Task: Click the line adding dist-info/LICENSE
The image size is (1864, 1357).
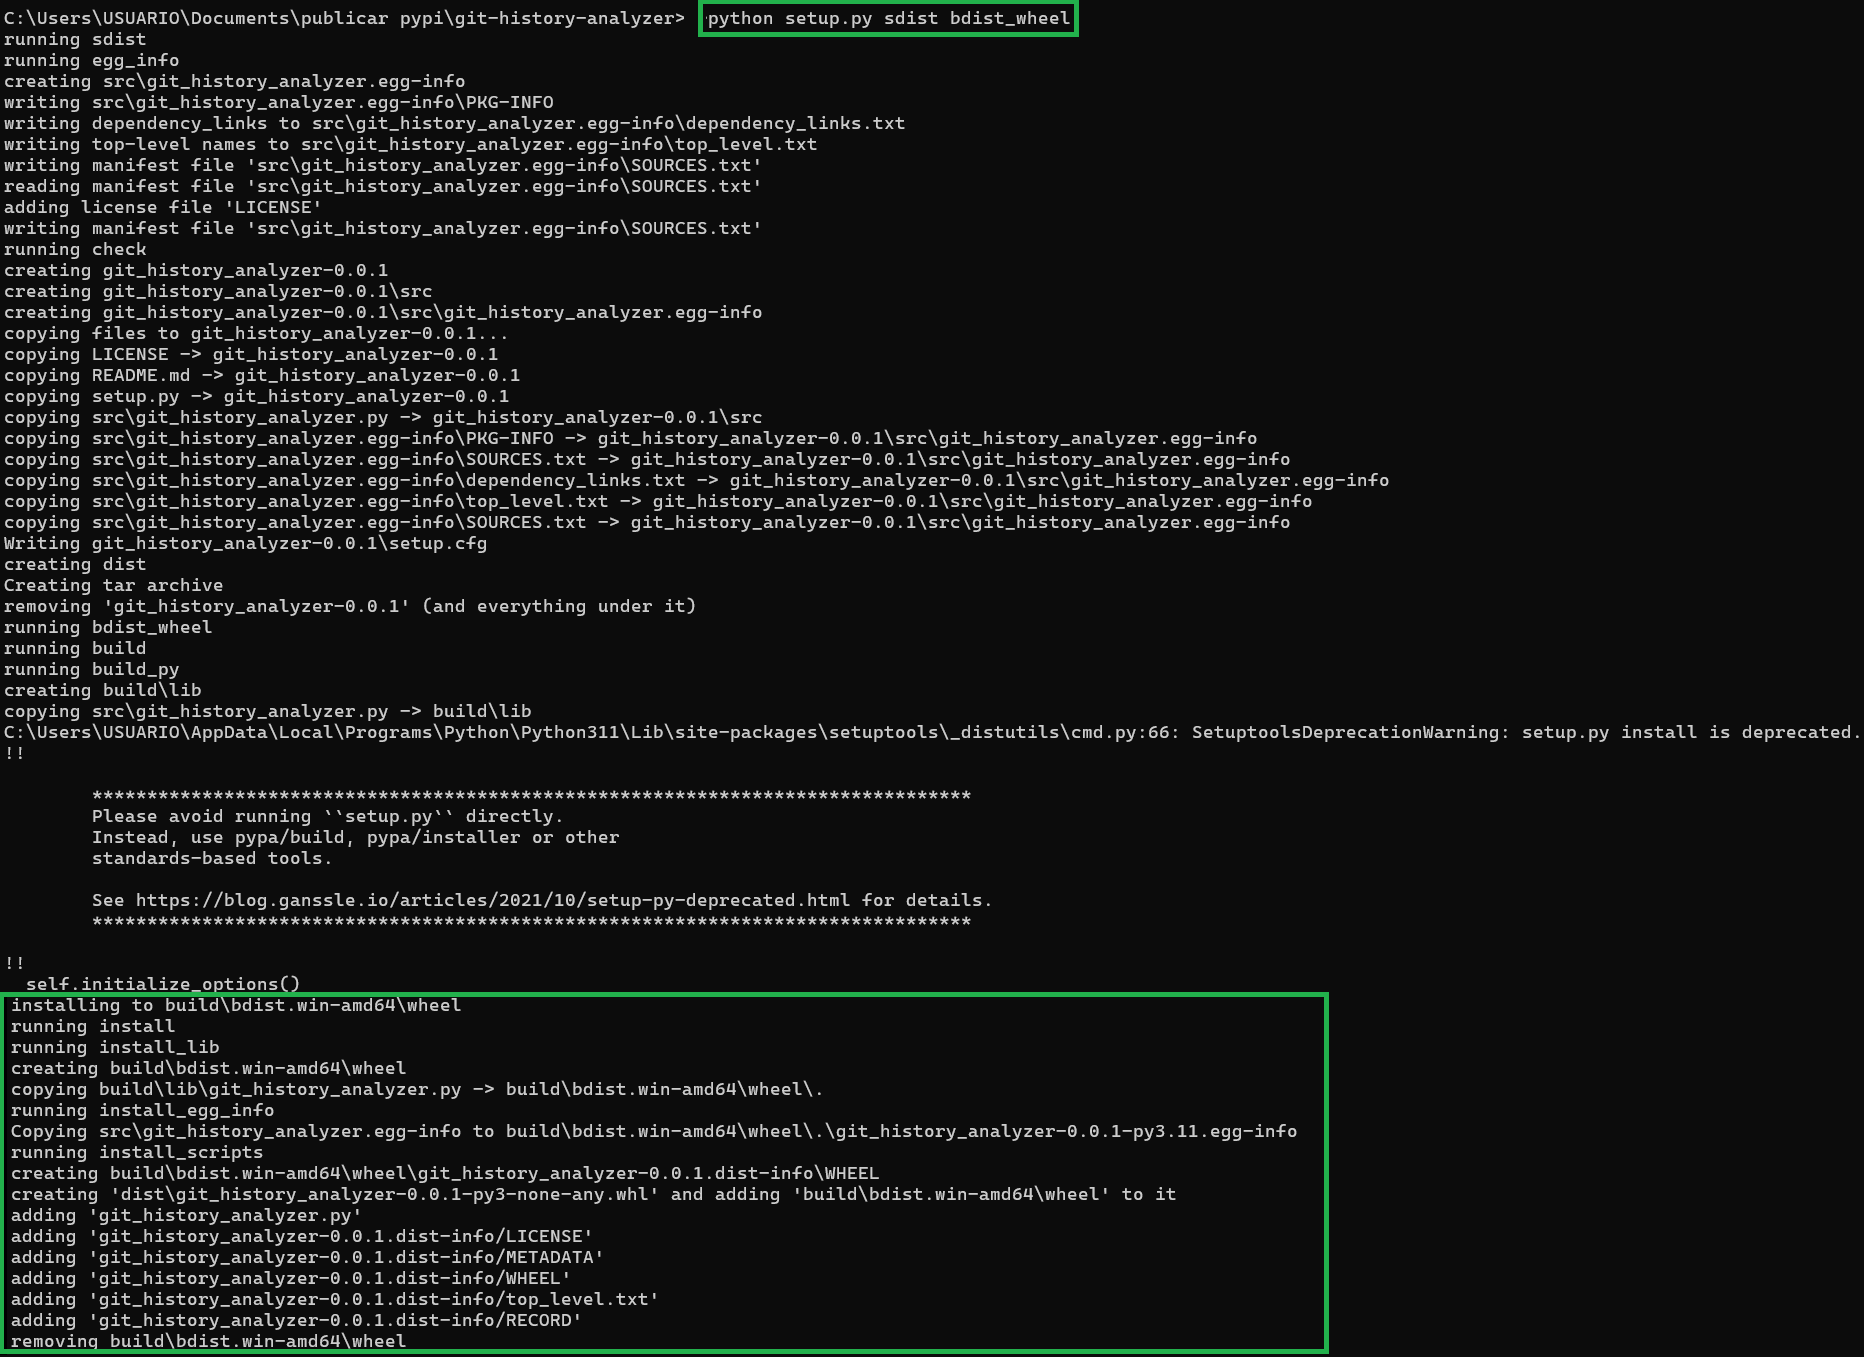Action: tap(302, 1236)
